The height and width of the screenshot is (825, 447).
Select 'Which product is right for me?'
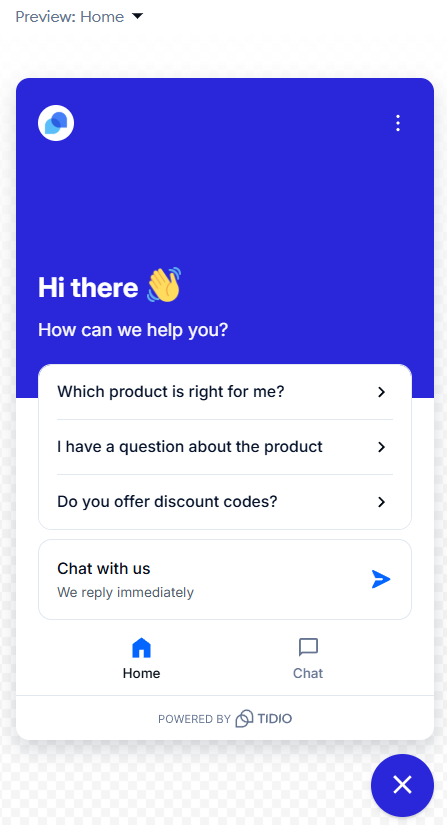click(x=225, y=392)
